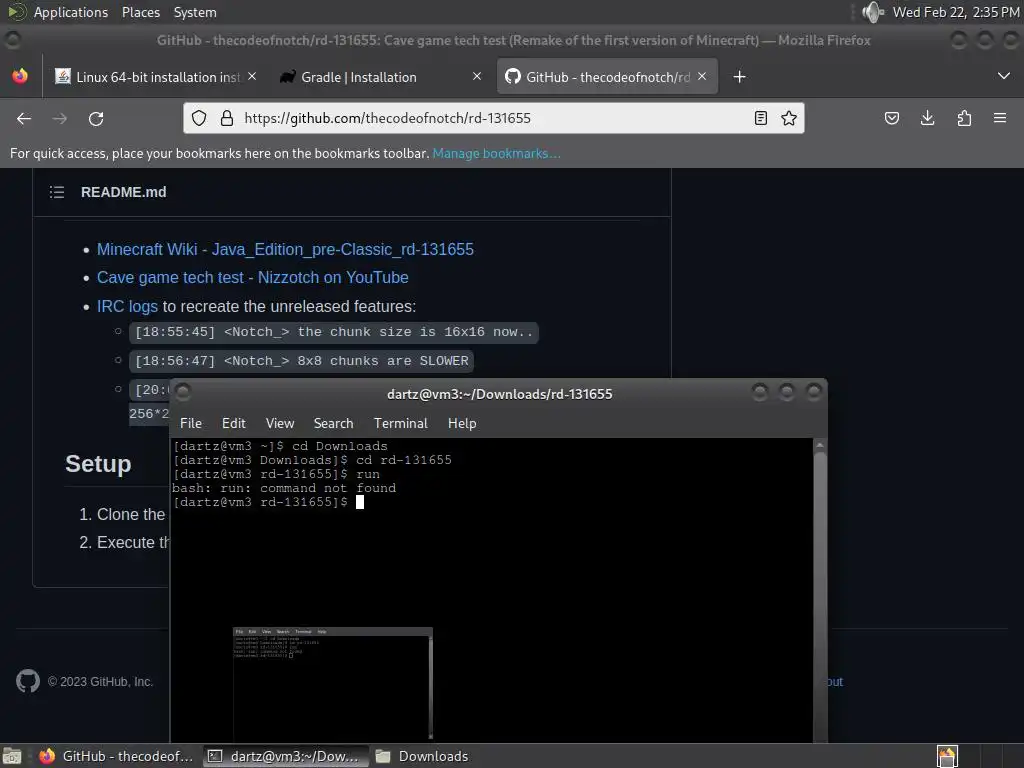Click the '16x16 now' IRC log line
The width and height of the screenshot is (1024, 768).
(x=334, y=332)
